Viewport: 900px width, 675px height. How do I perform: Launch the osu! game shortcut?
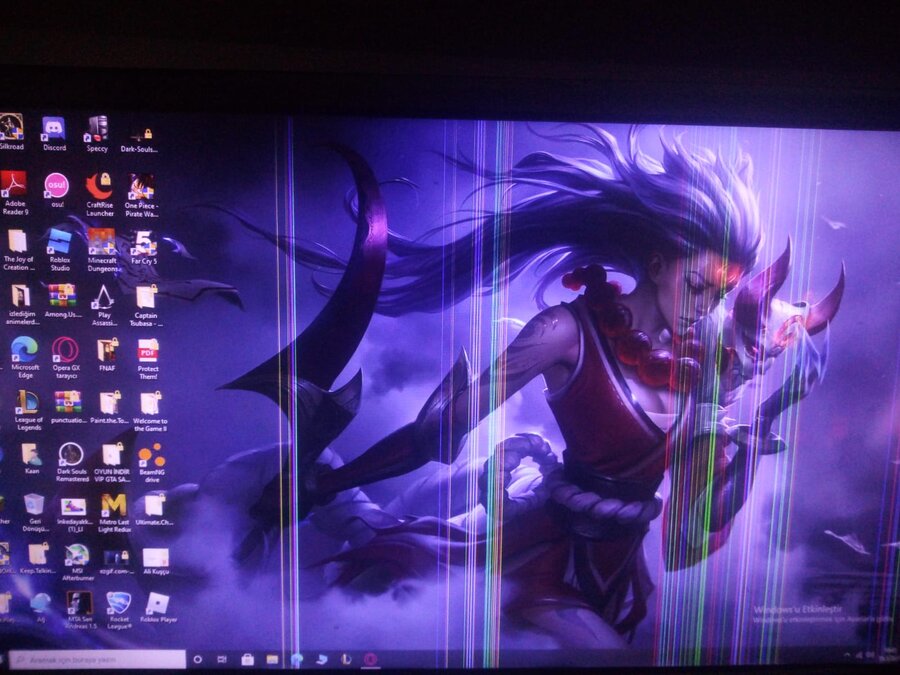point(57,190)
